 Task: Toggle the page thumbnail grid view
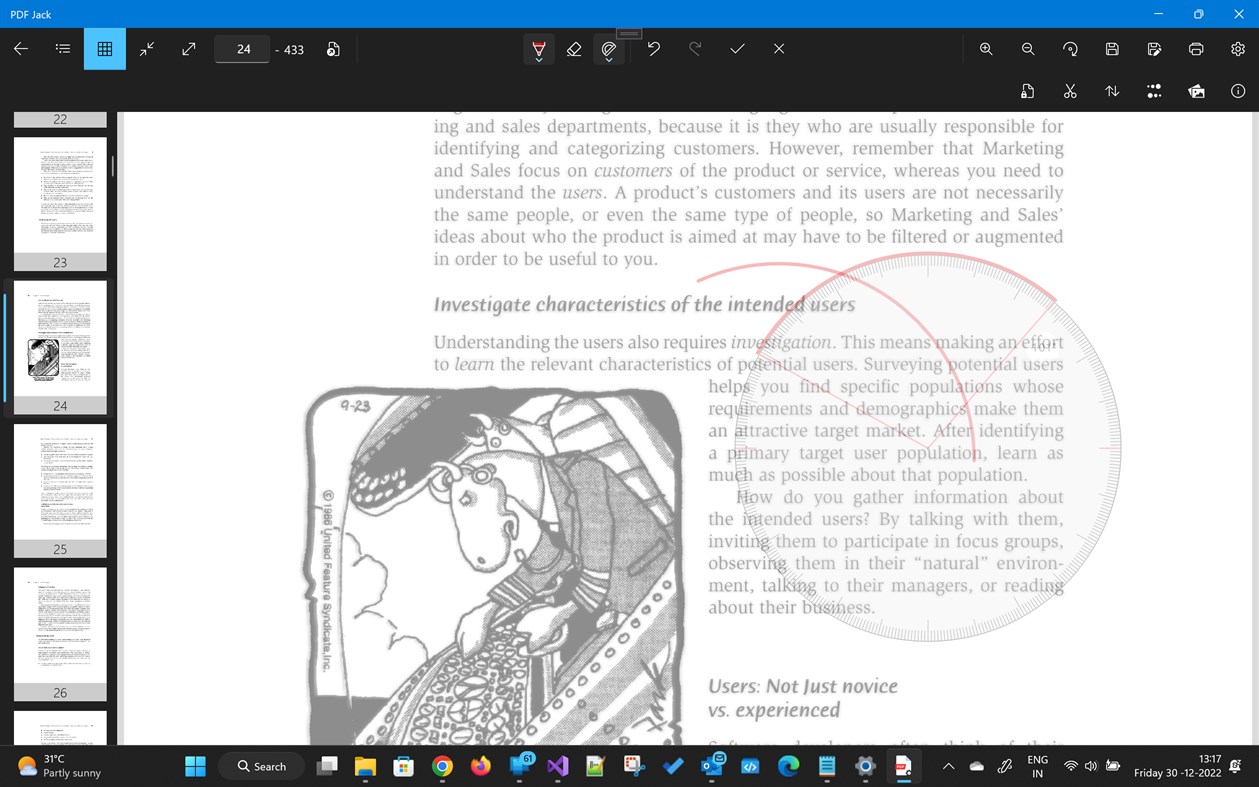(104, 48)
